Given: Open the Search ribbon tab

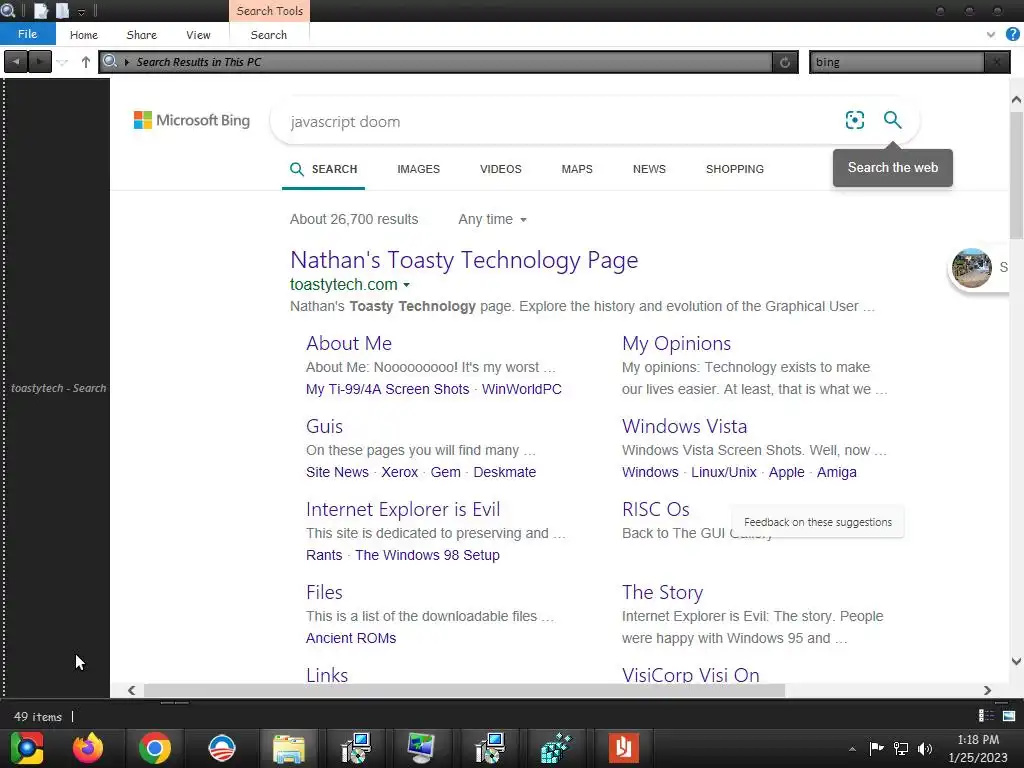Looking at the screenshot, I should [268, 35].
